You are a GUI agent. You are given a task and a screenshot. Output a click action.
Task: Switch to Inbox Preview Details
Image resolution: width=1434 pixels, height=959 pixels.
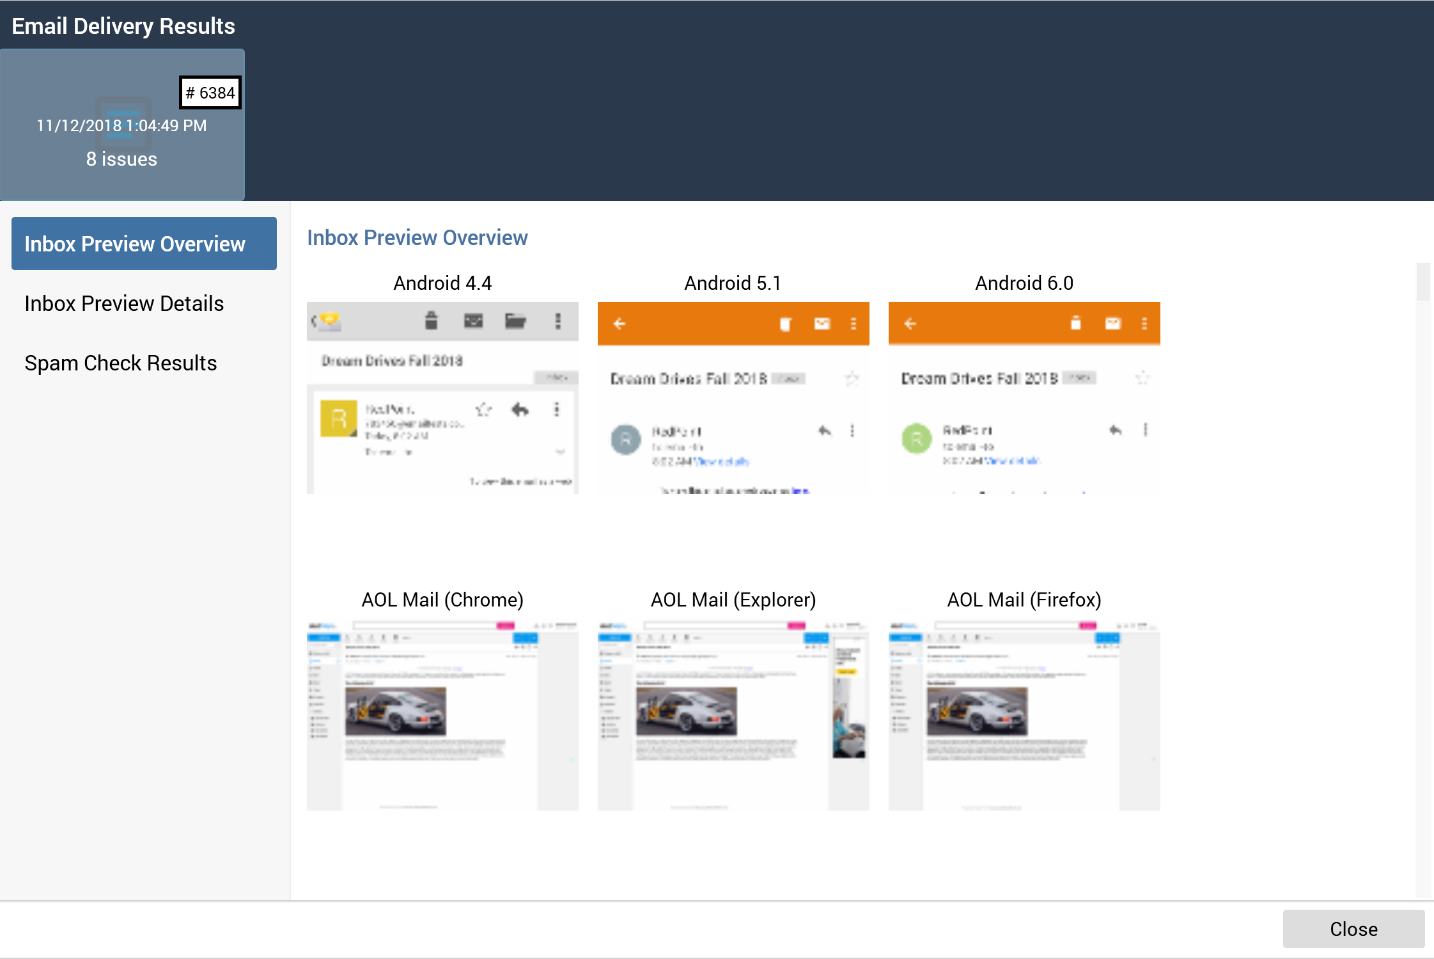[124, 304]
